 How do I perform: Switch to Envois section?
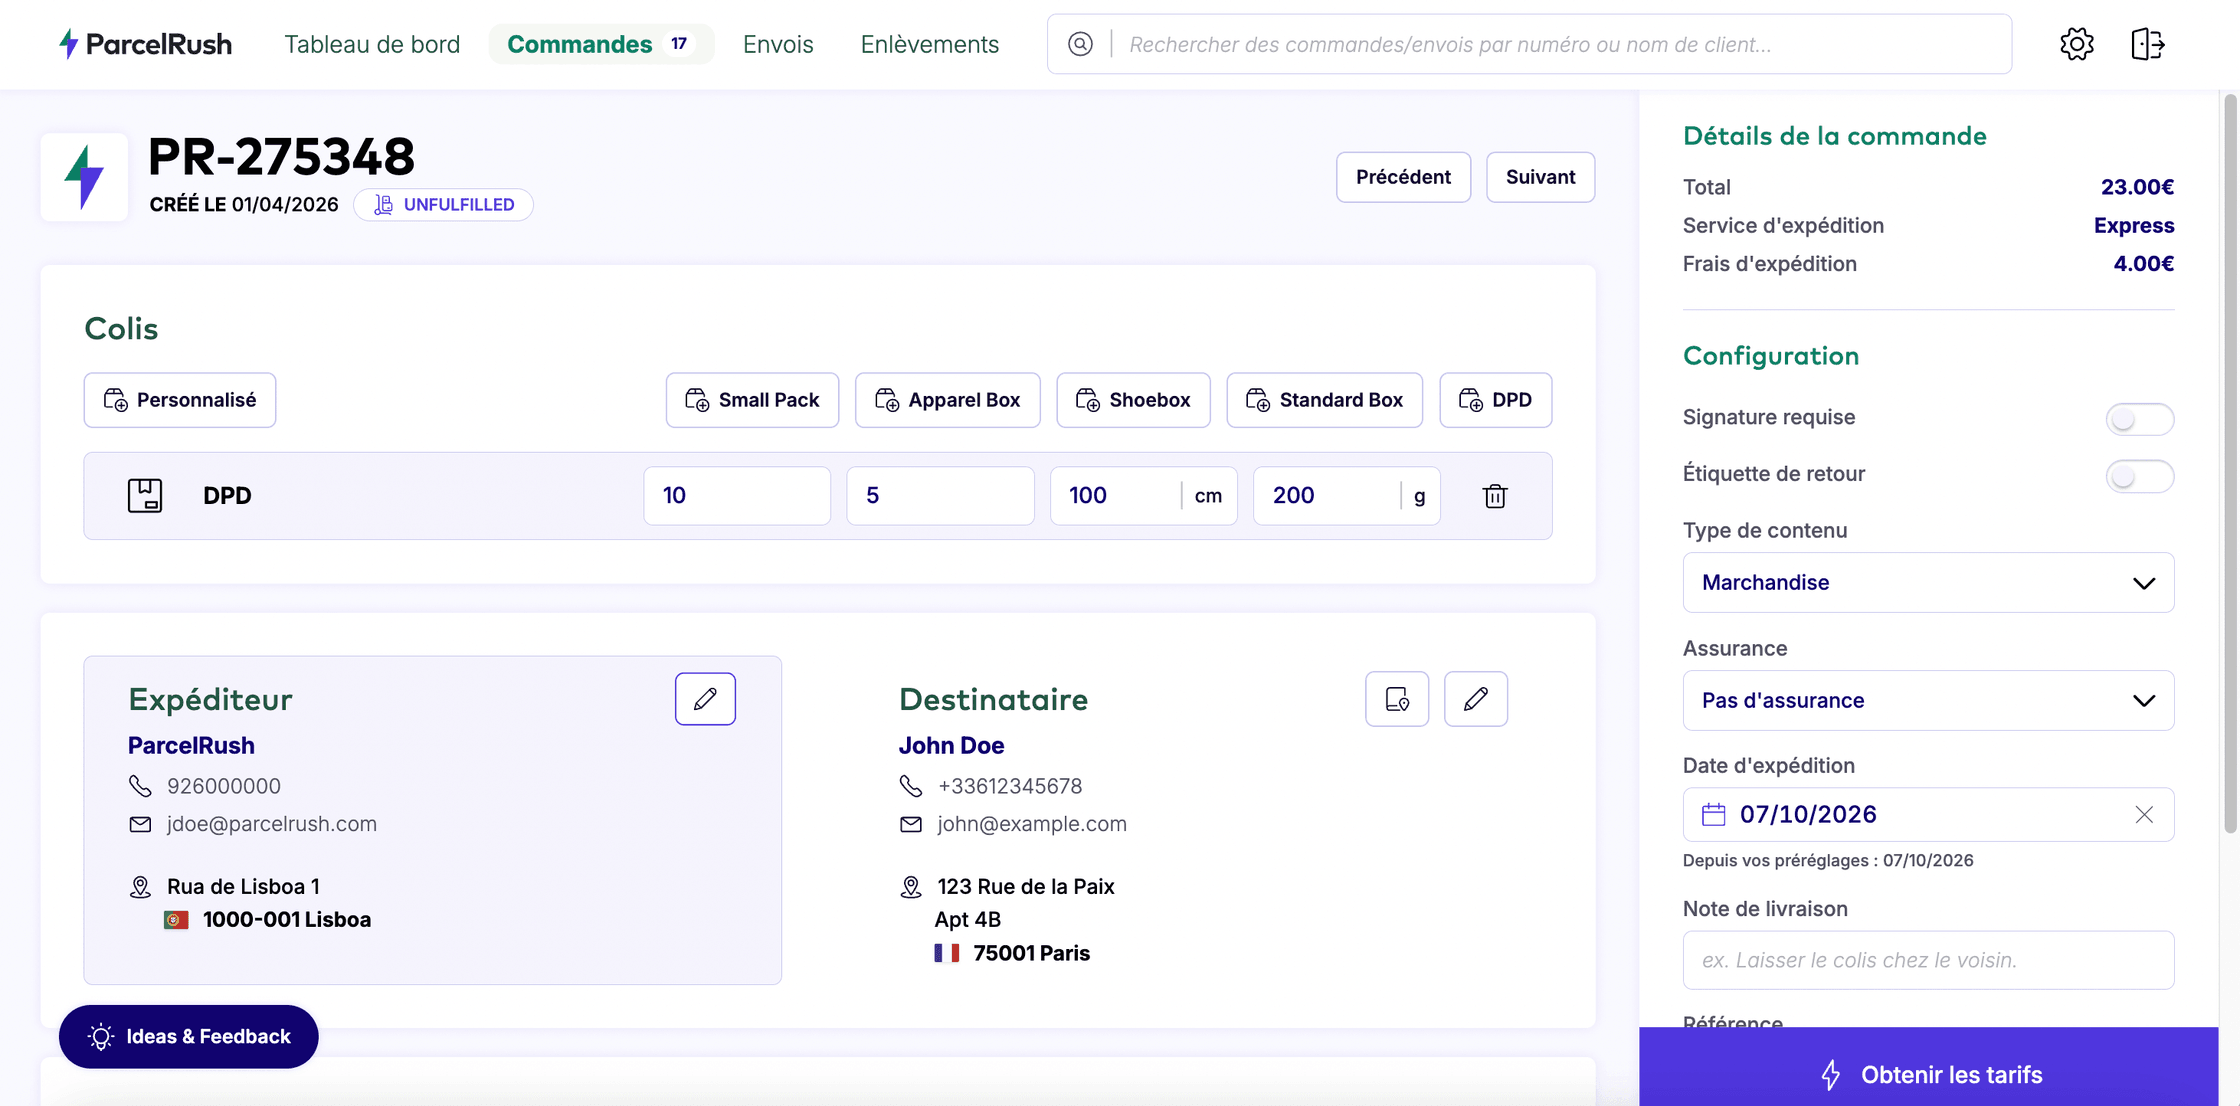(x=778, y=44)
